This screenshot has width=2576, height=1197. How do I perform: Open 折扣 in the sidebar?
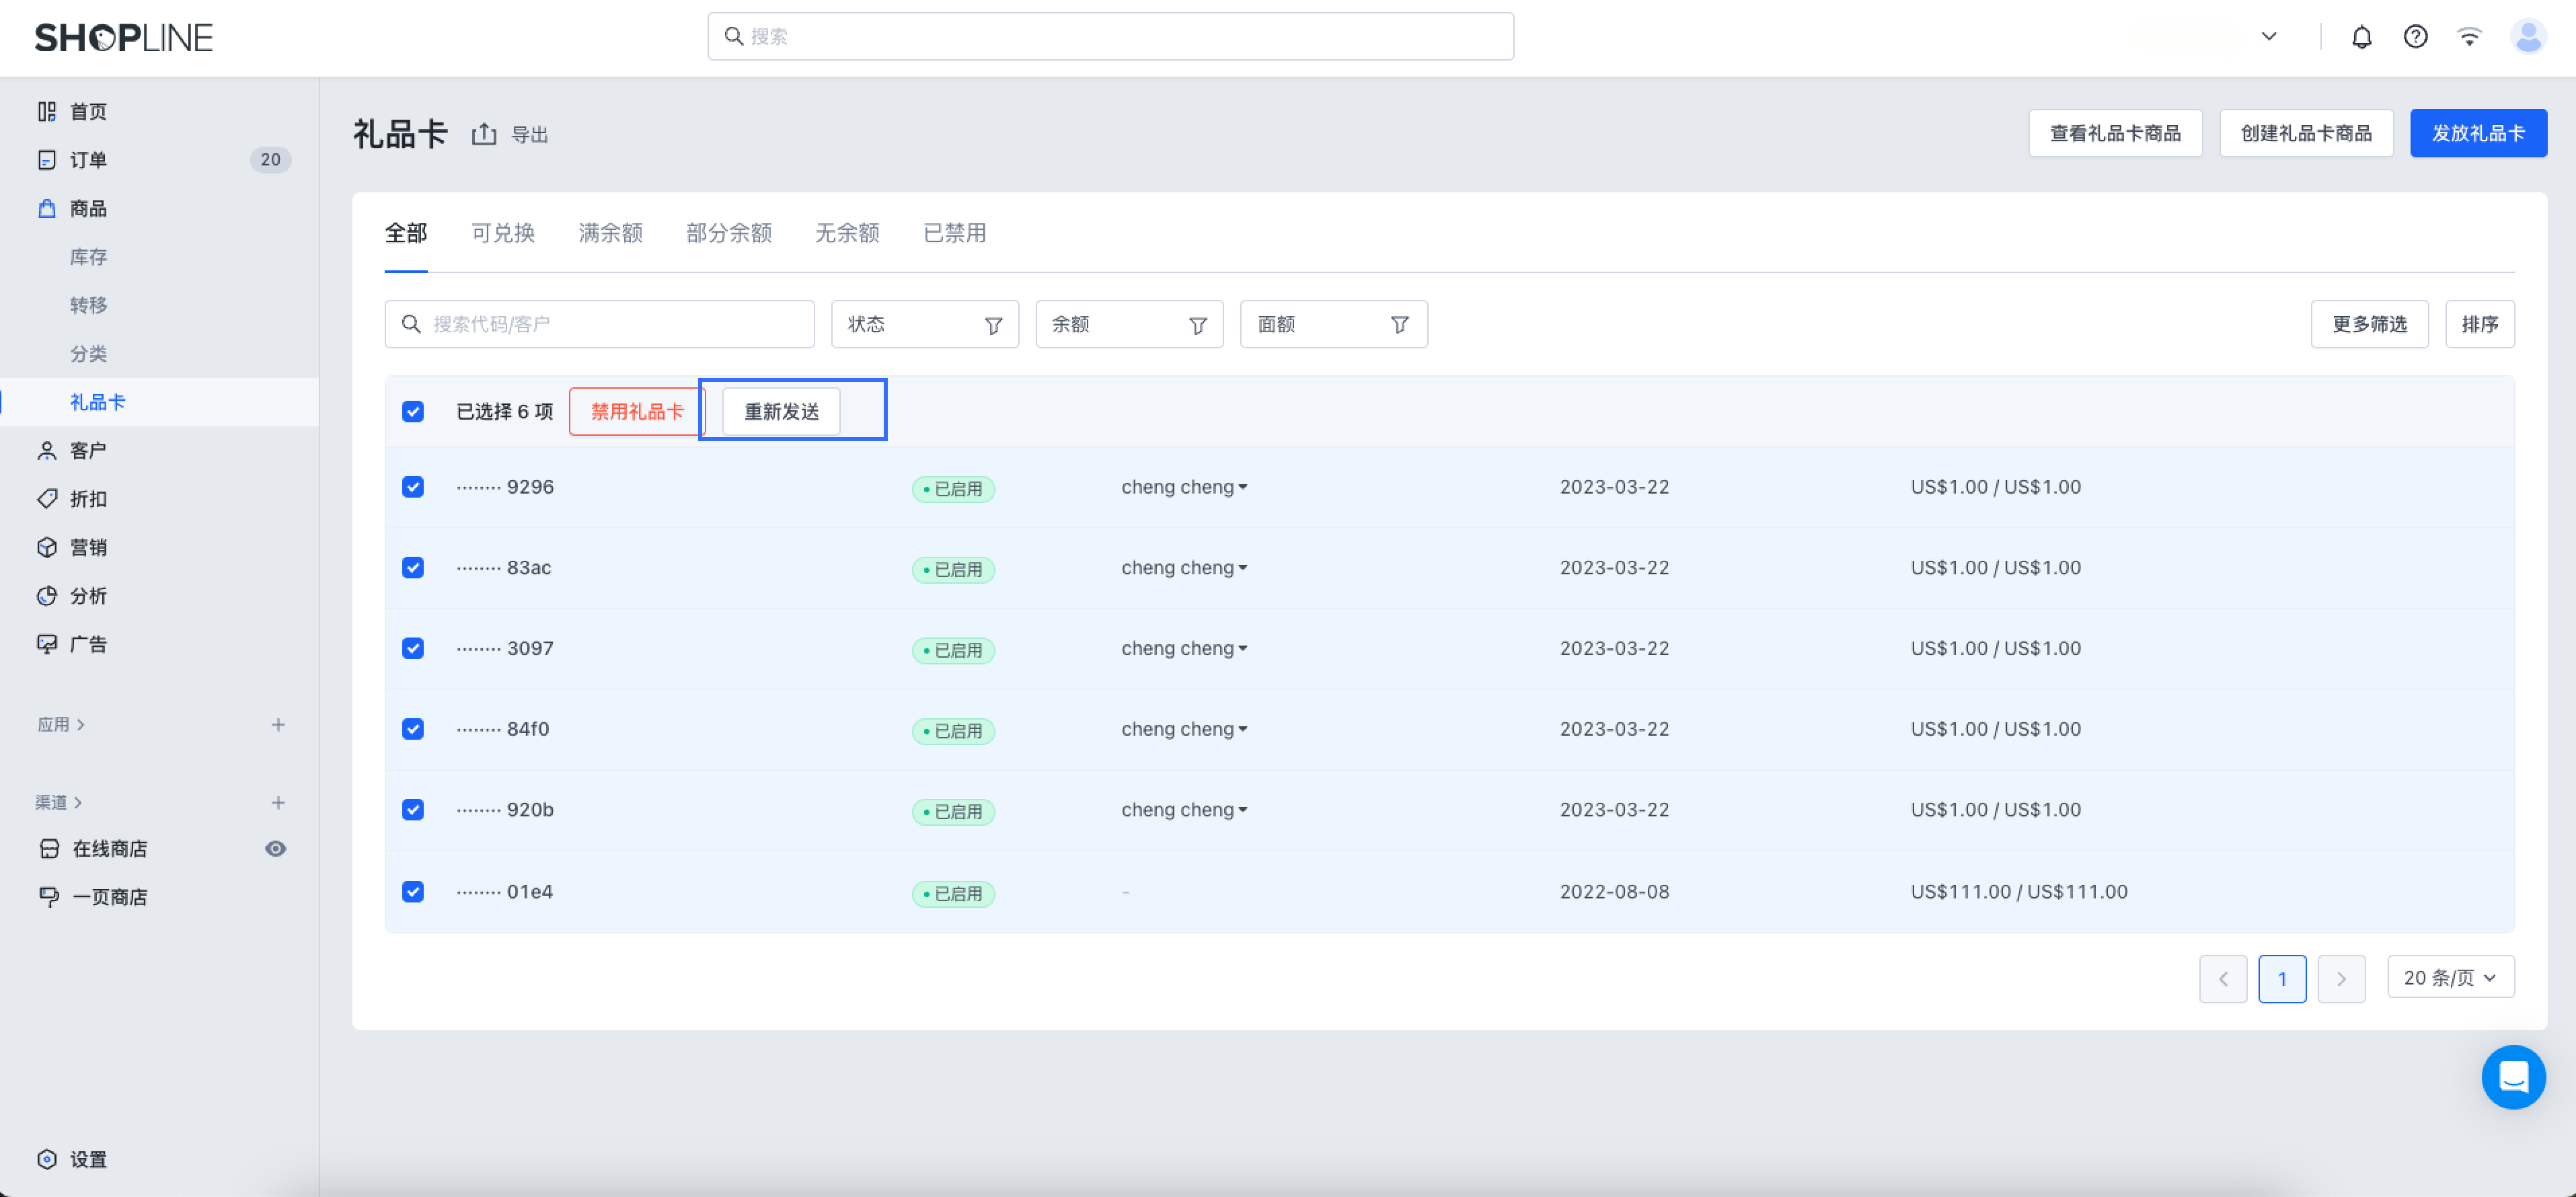[x=88, y=499]
